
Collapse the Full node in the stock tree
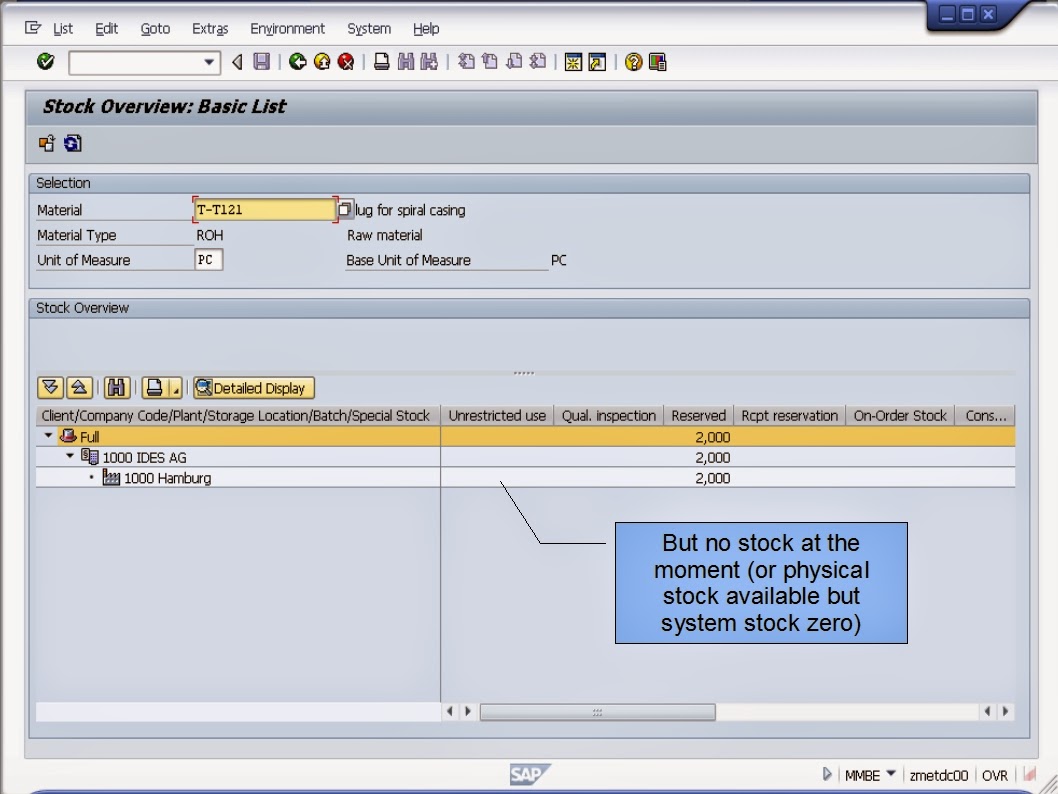48,436
